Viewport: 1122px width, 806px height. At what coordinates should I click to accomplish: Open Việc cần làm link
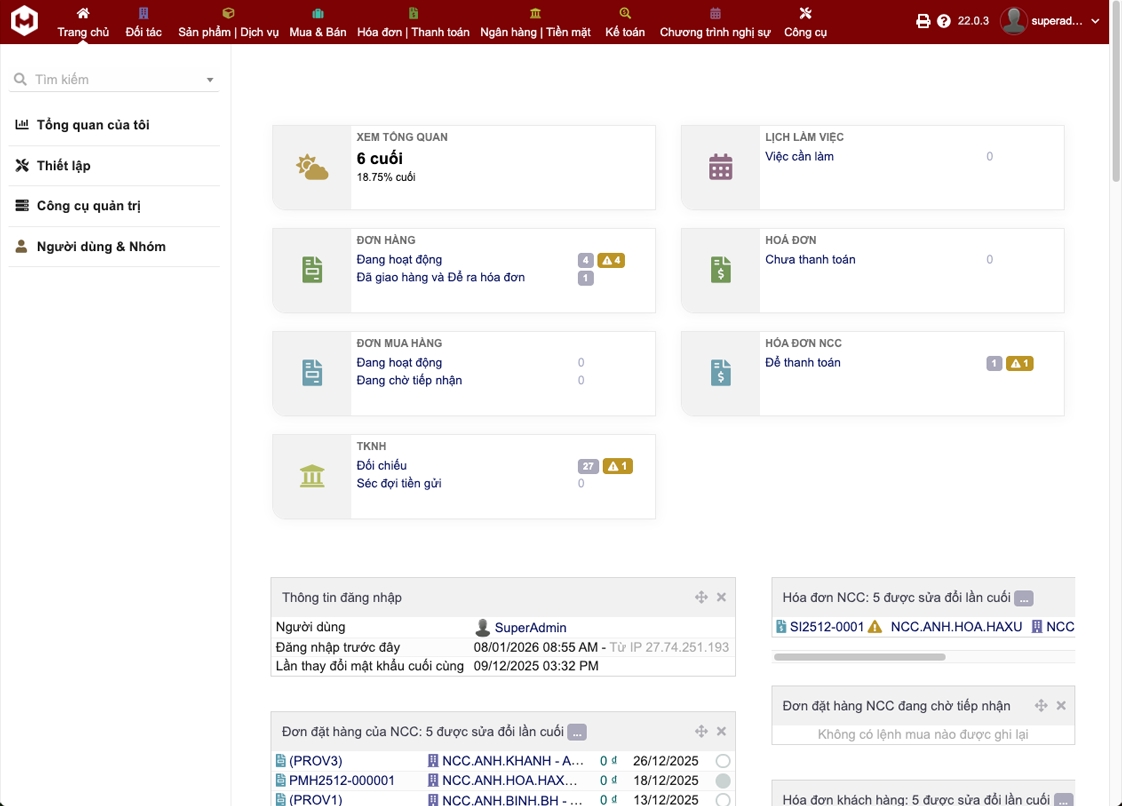pyautogui.click(x=799, y=156)
